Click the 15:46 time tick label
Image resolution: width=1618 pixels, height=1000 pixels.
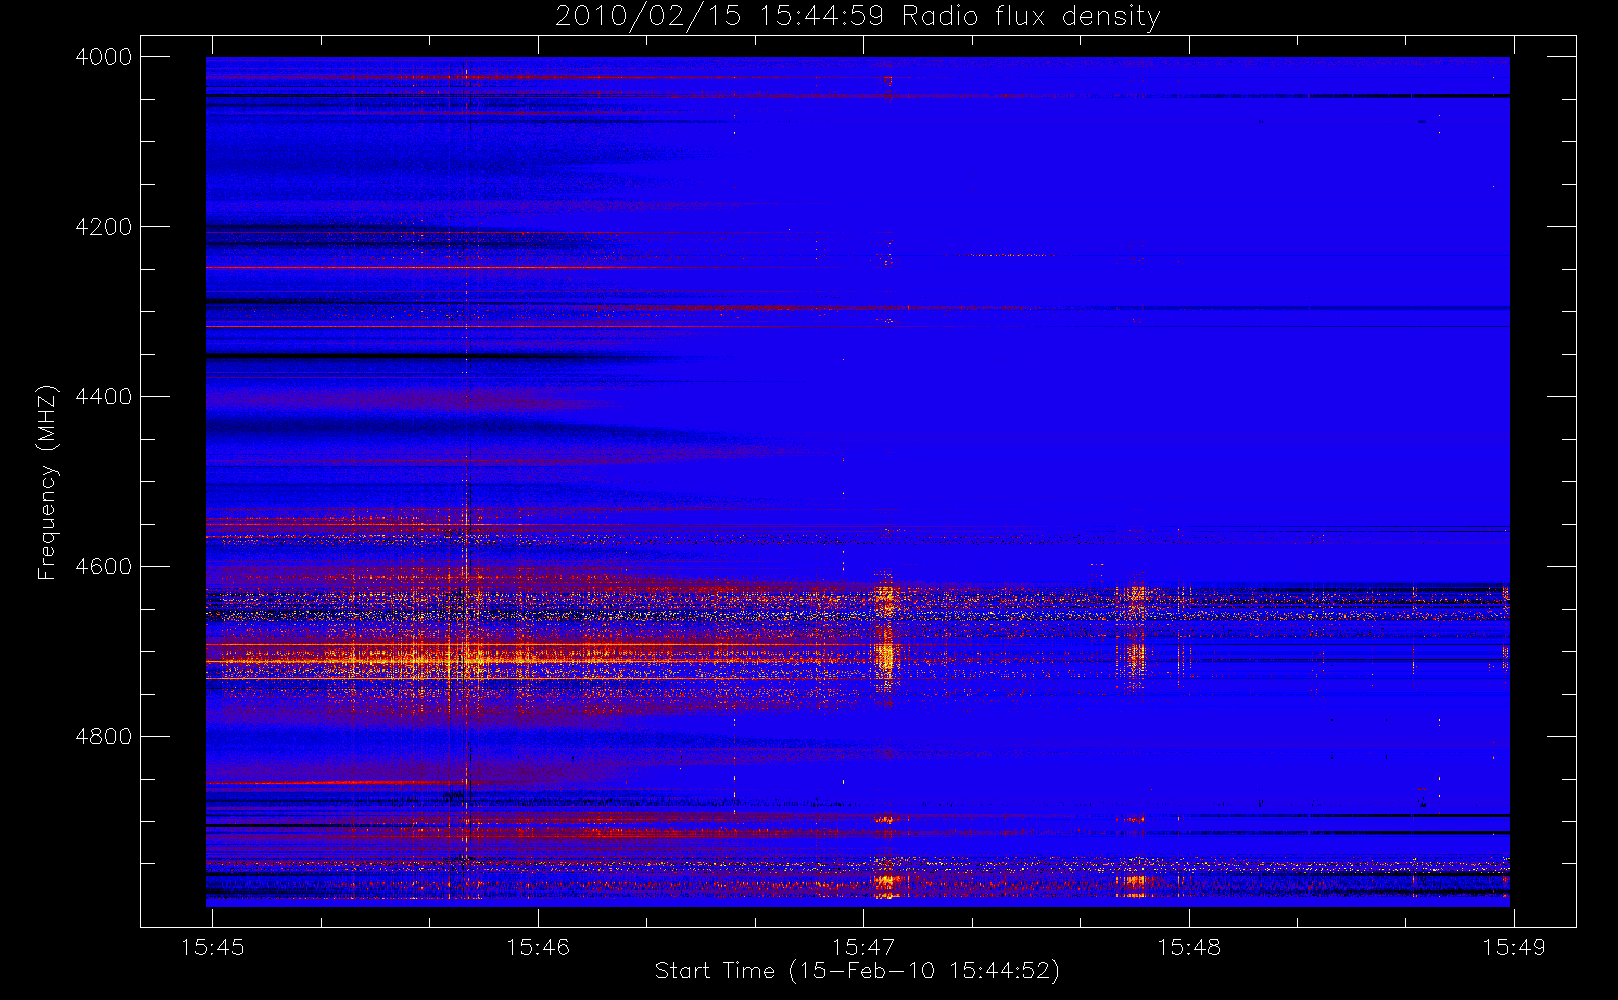click(538, 947)
